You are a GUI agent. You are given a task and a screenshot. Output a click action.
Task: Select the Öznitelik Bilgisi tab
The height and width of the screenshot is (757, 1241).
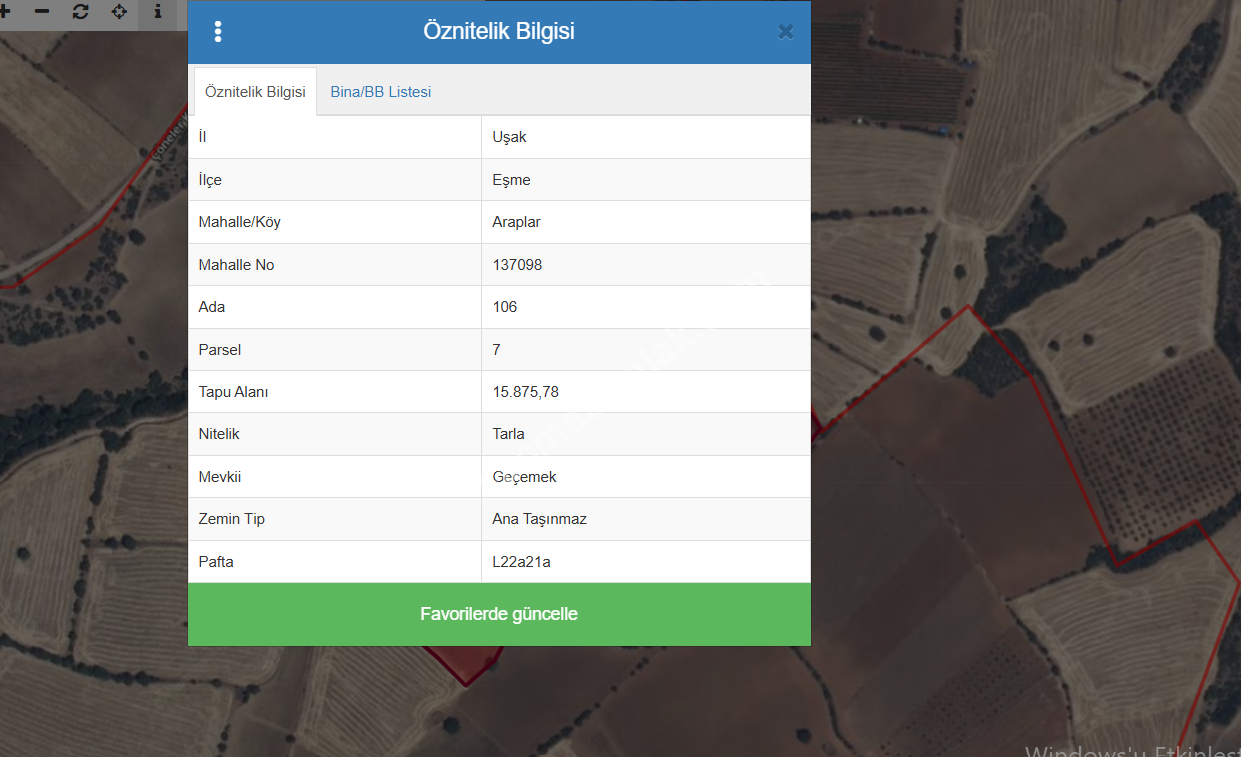click(255, 92)
